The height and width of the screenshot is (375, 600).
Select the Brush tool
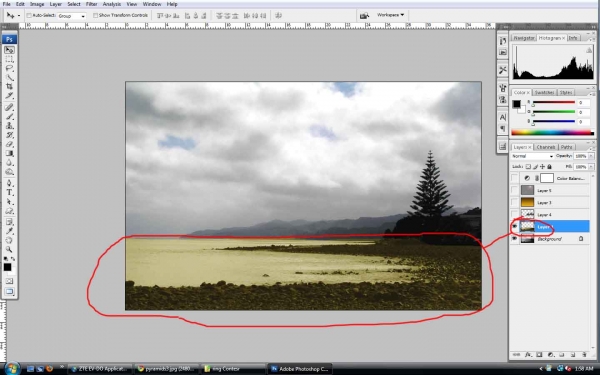9,117
